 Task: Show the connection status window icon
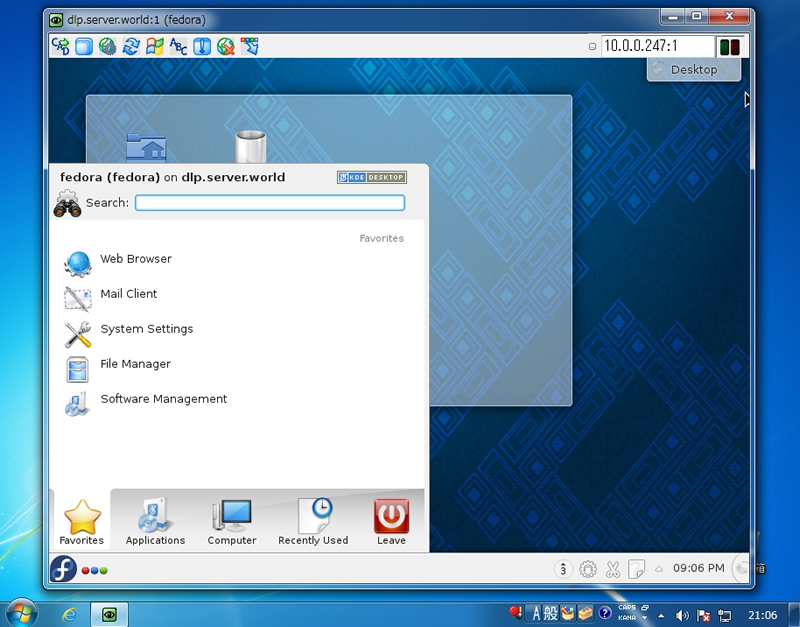tap(202, 46)
